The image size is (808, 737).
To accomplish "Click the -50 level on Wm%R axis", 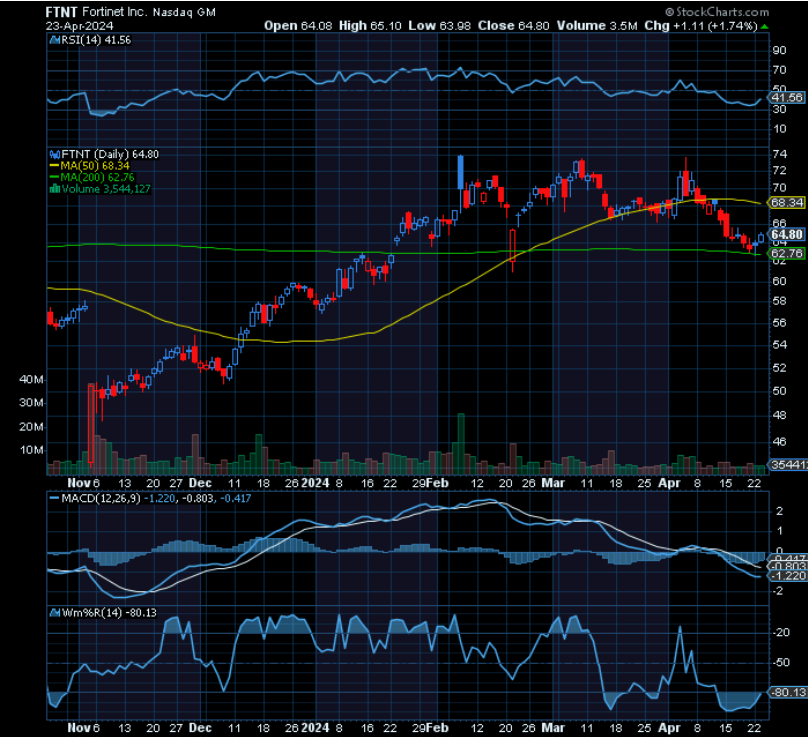I will [x=782, y=662].
